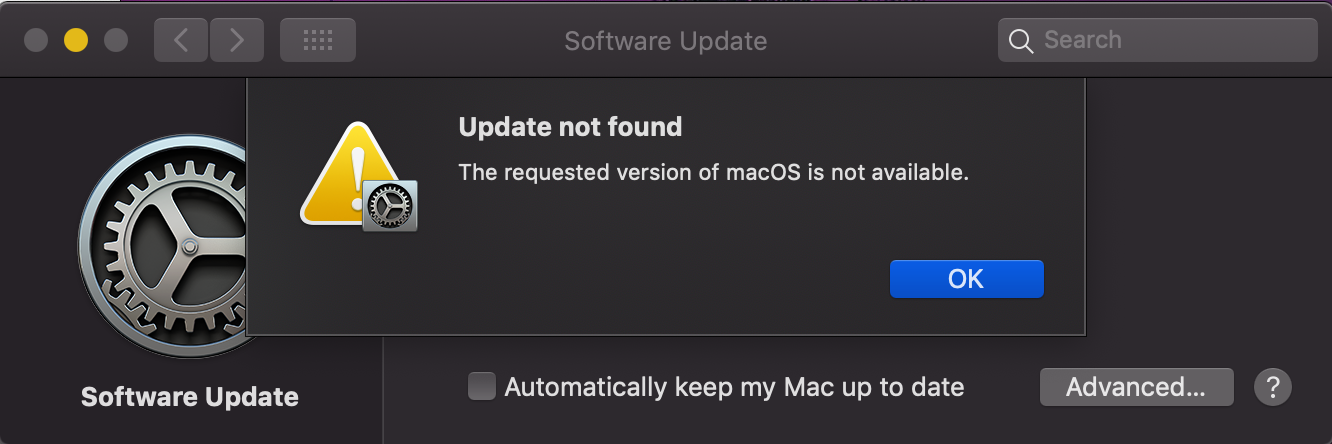Go back using the left chevron button

[181, 40]
